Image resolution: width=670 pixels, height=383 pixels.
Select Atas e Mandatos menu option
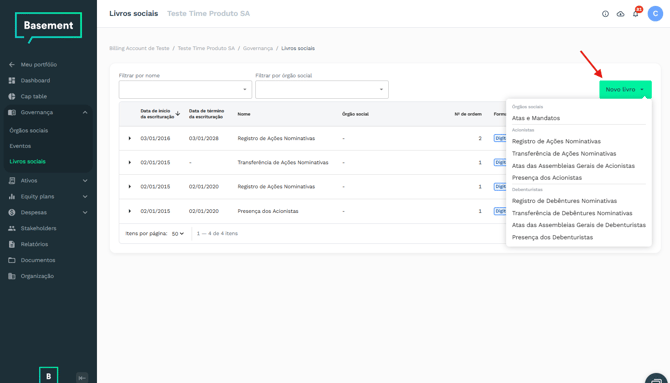tap(536, 118)
